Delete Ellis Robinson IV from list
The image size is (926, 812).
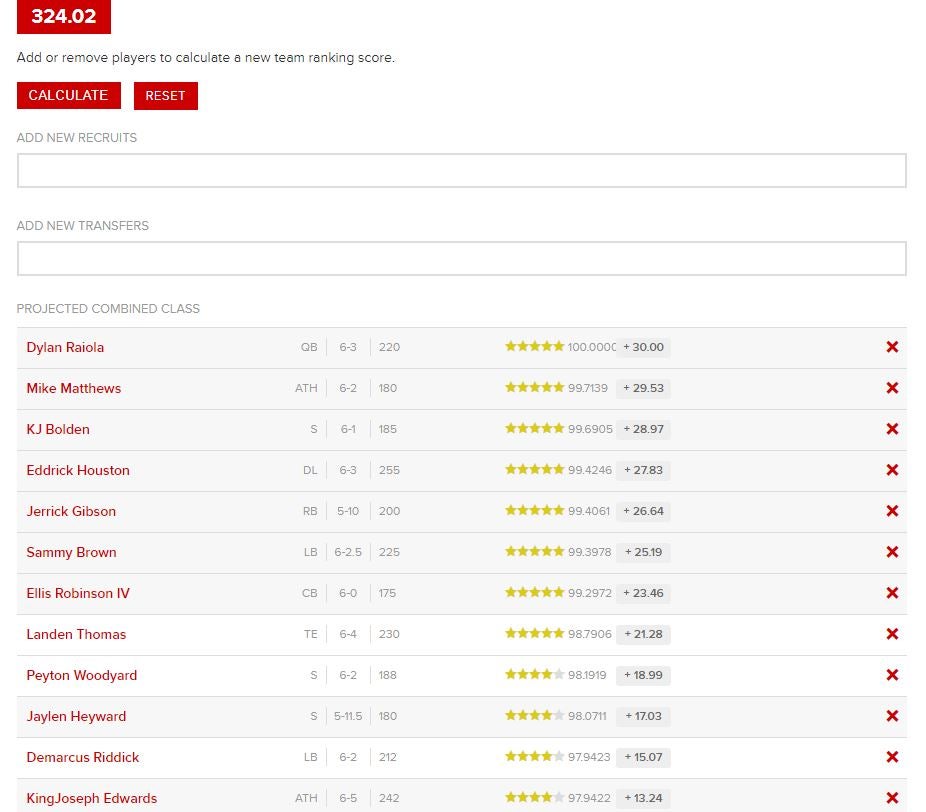pos(892,593)
